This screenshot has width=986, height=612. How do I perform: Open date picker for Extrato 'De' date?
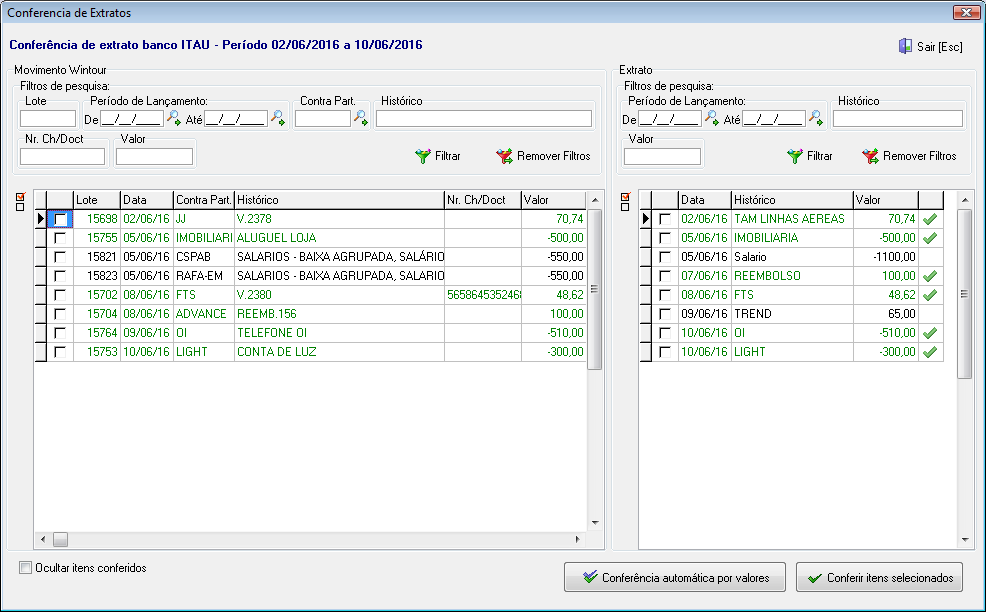click(711, 118)
